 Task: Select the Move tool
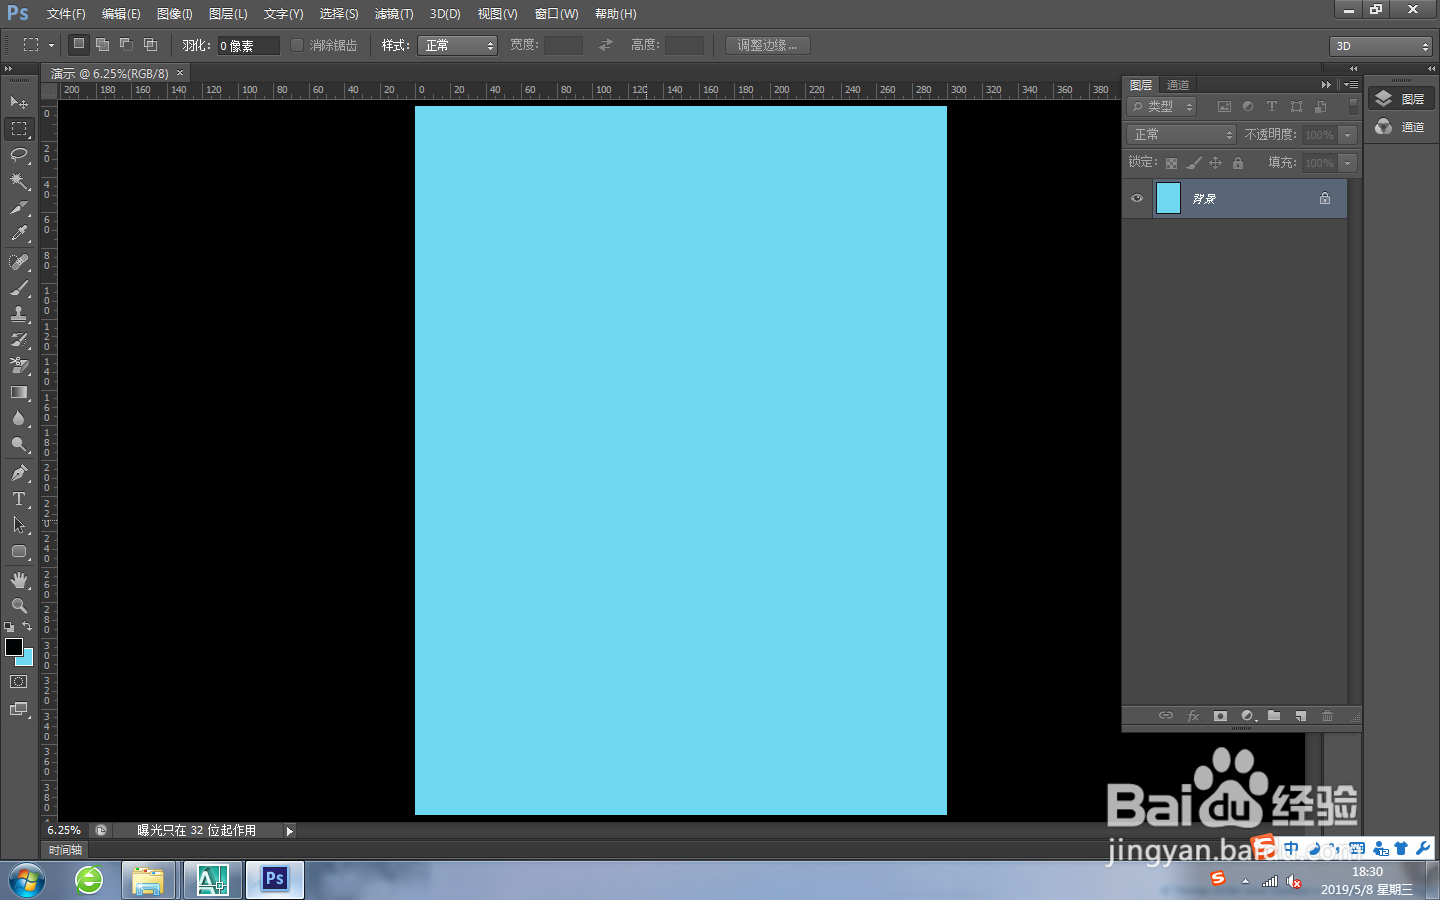[x=19, y=102]
